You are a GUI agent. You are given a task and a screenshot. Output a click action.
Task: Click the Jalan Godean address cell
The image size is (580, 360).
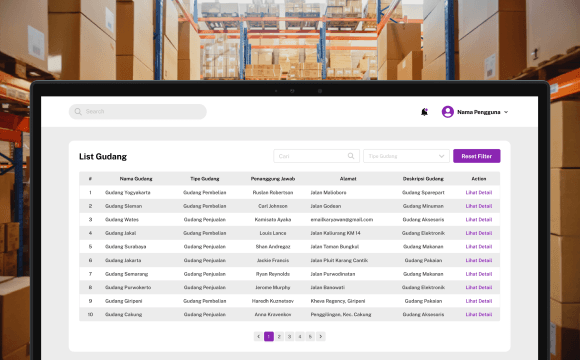(x=326, y=206)
